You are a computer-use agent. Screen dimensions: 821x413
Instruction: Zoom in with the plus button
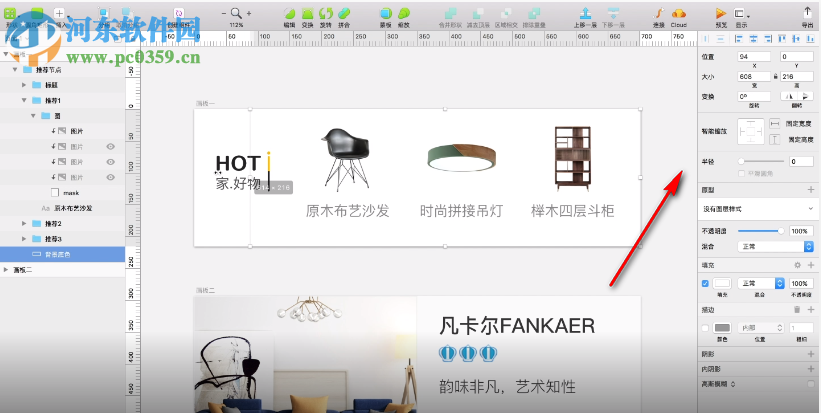pos(249,13)
